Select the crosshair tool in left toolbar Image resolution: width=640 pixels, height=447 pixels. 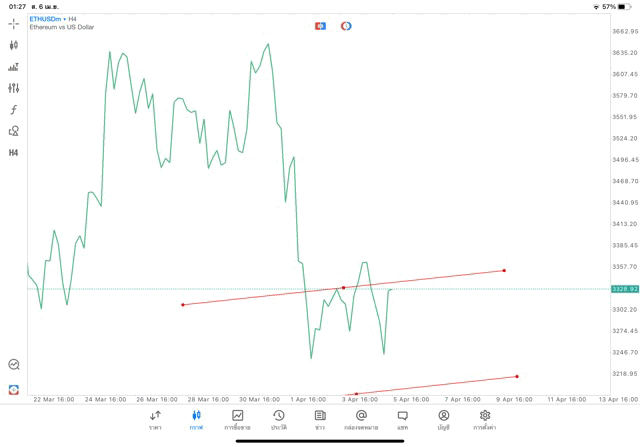(13, 24)
